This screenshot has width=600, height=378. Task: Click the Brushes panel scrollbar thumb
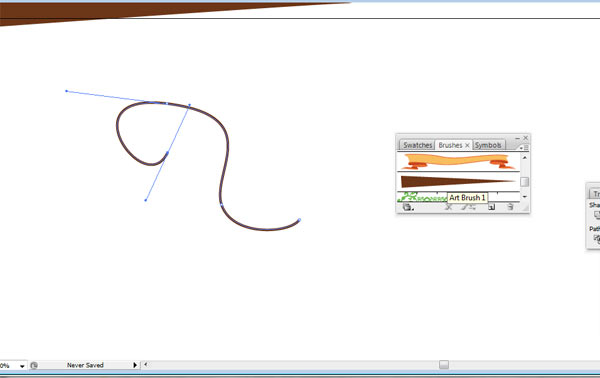[525, 182]
